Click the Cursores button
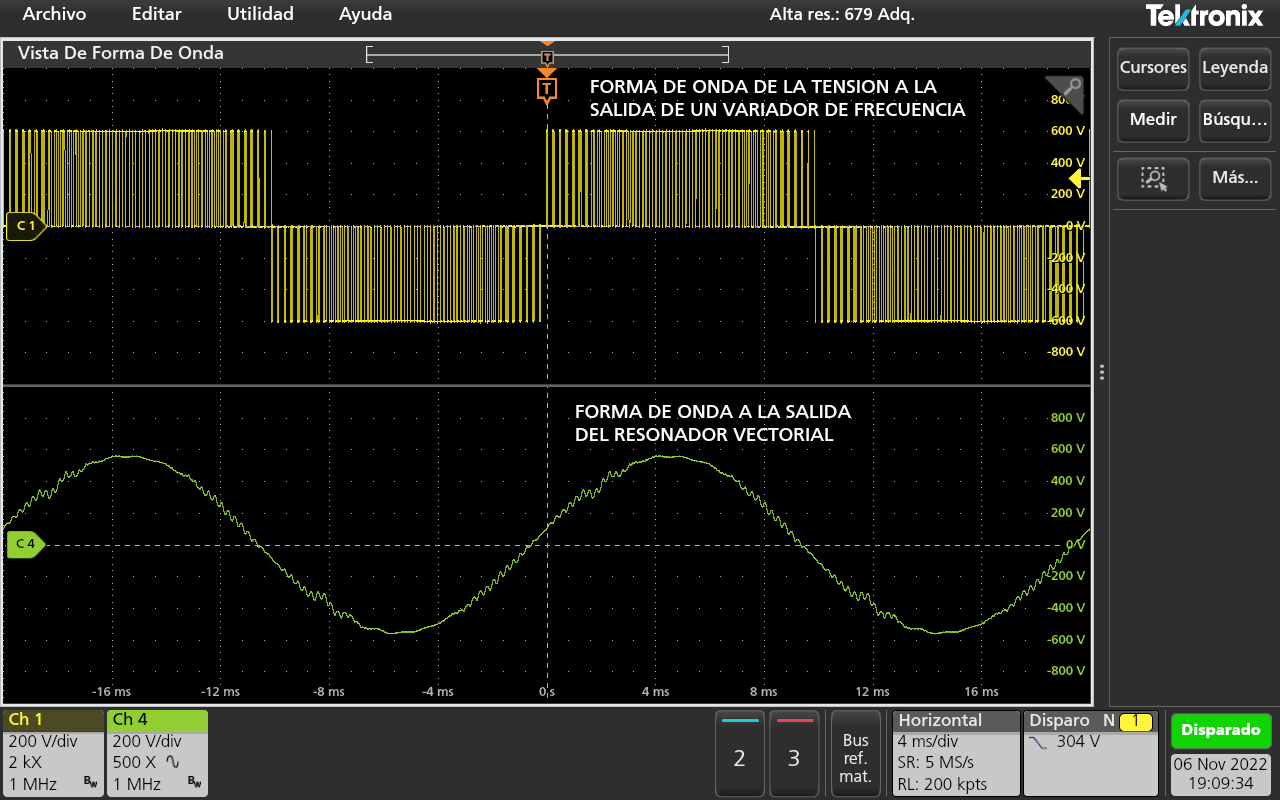 point(1153,68)
